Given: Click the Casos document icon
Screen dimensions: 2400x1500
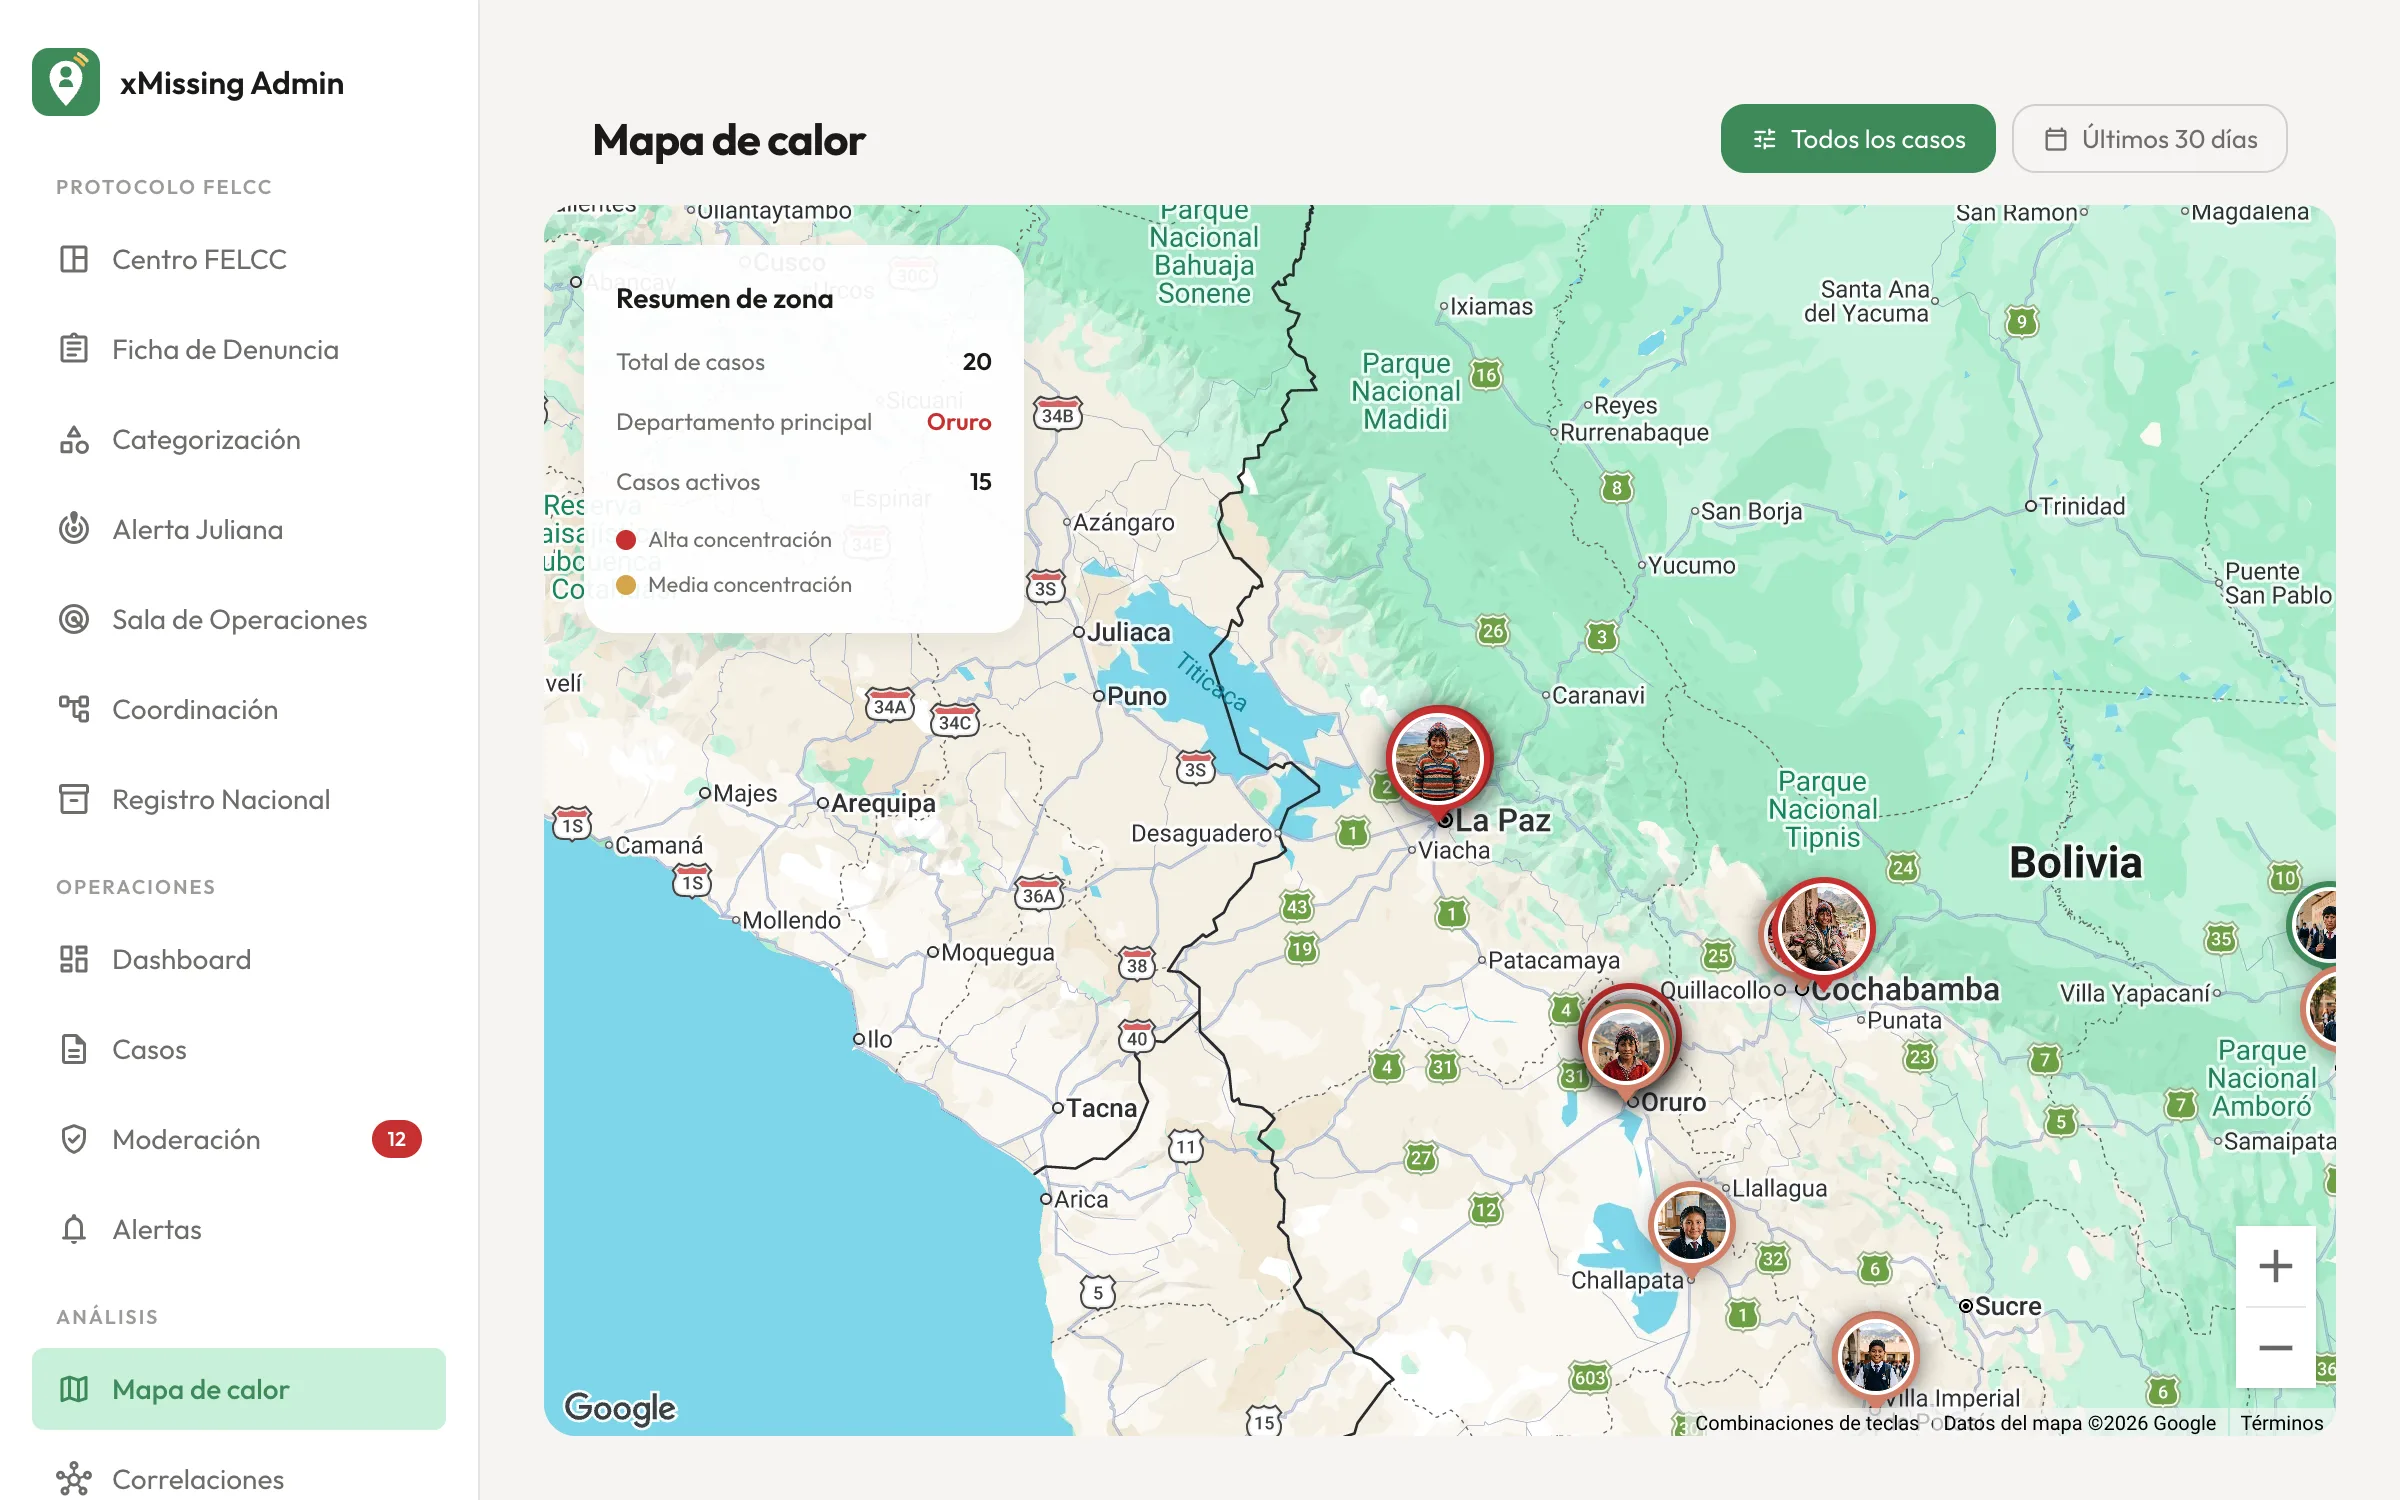Looking at the screenshot, I should [x=74, y=1049].
